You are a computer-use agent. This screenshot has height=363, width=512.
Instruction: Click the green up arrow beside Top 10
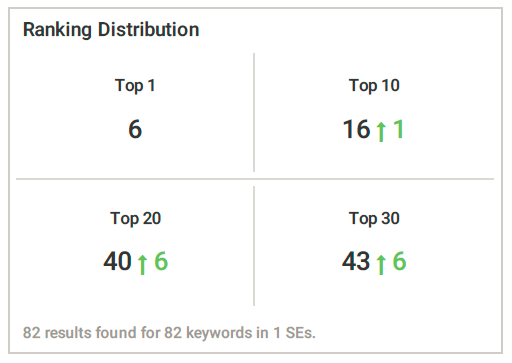click(381, 132)
